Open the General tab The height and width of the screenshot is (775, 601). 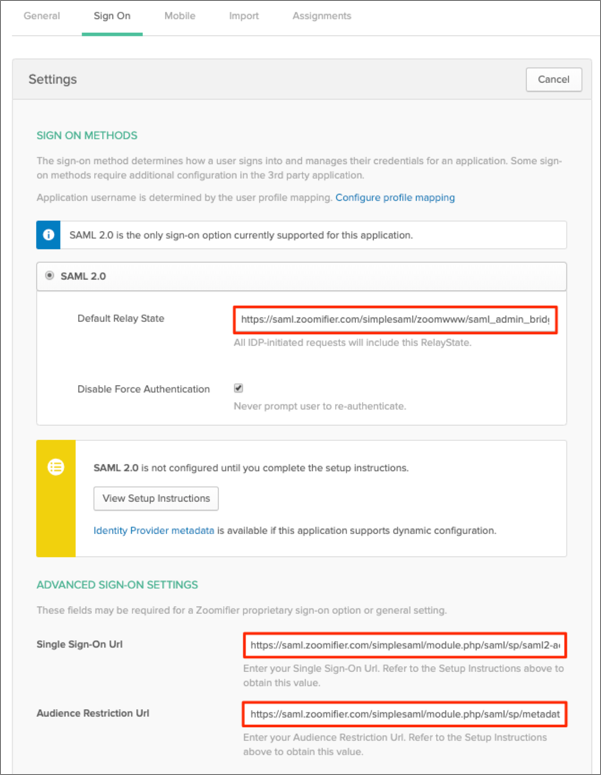42,16
